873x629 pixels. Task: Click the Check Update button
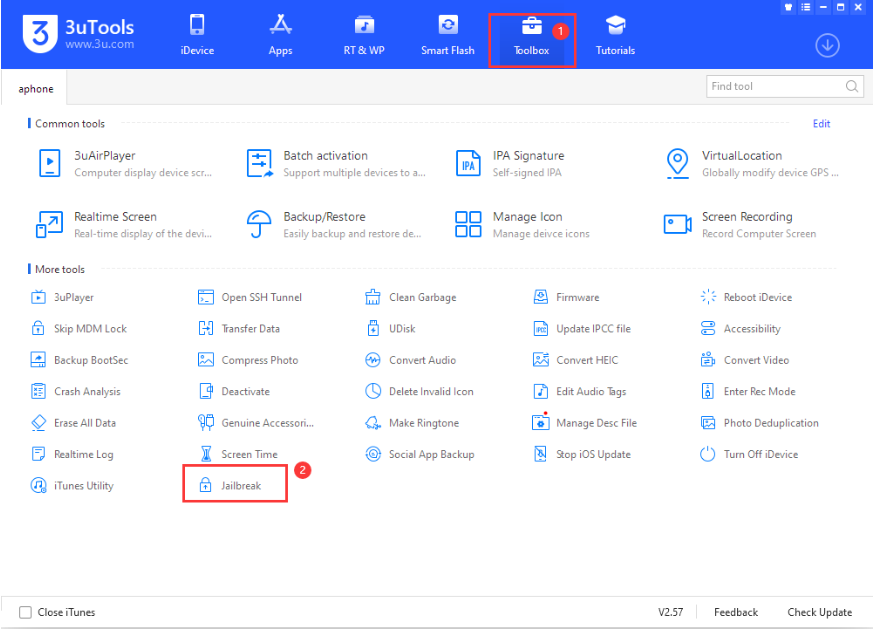819,612
